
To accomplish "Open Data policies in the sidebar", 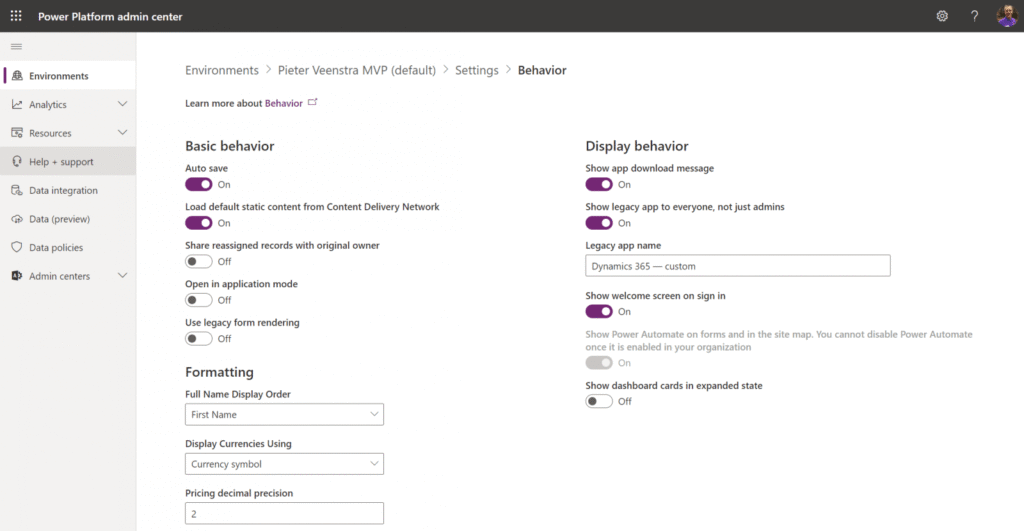I will point(68,247).
